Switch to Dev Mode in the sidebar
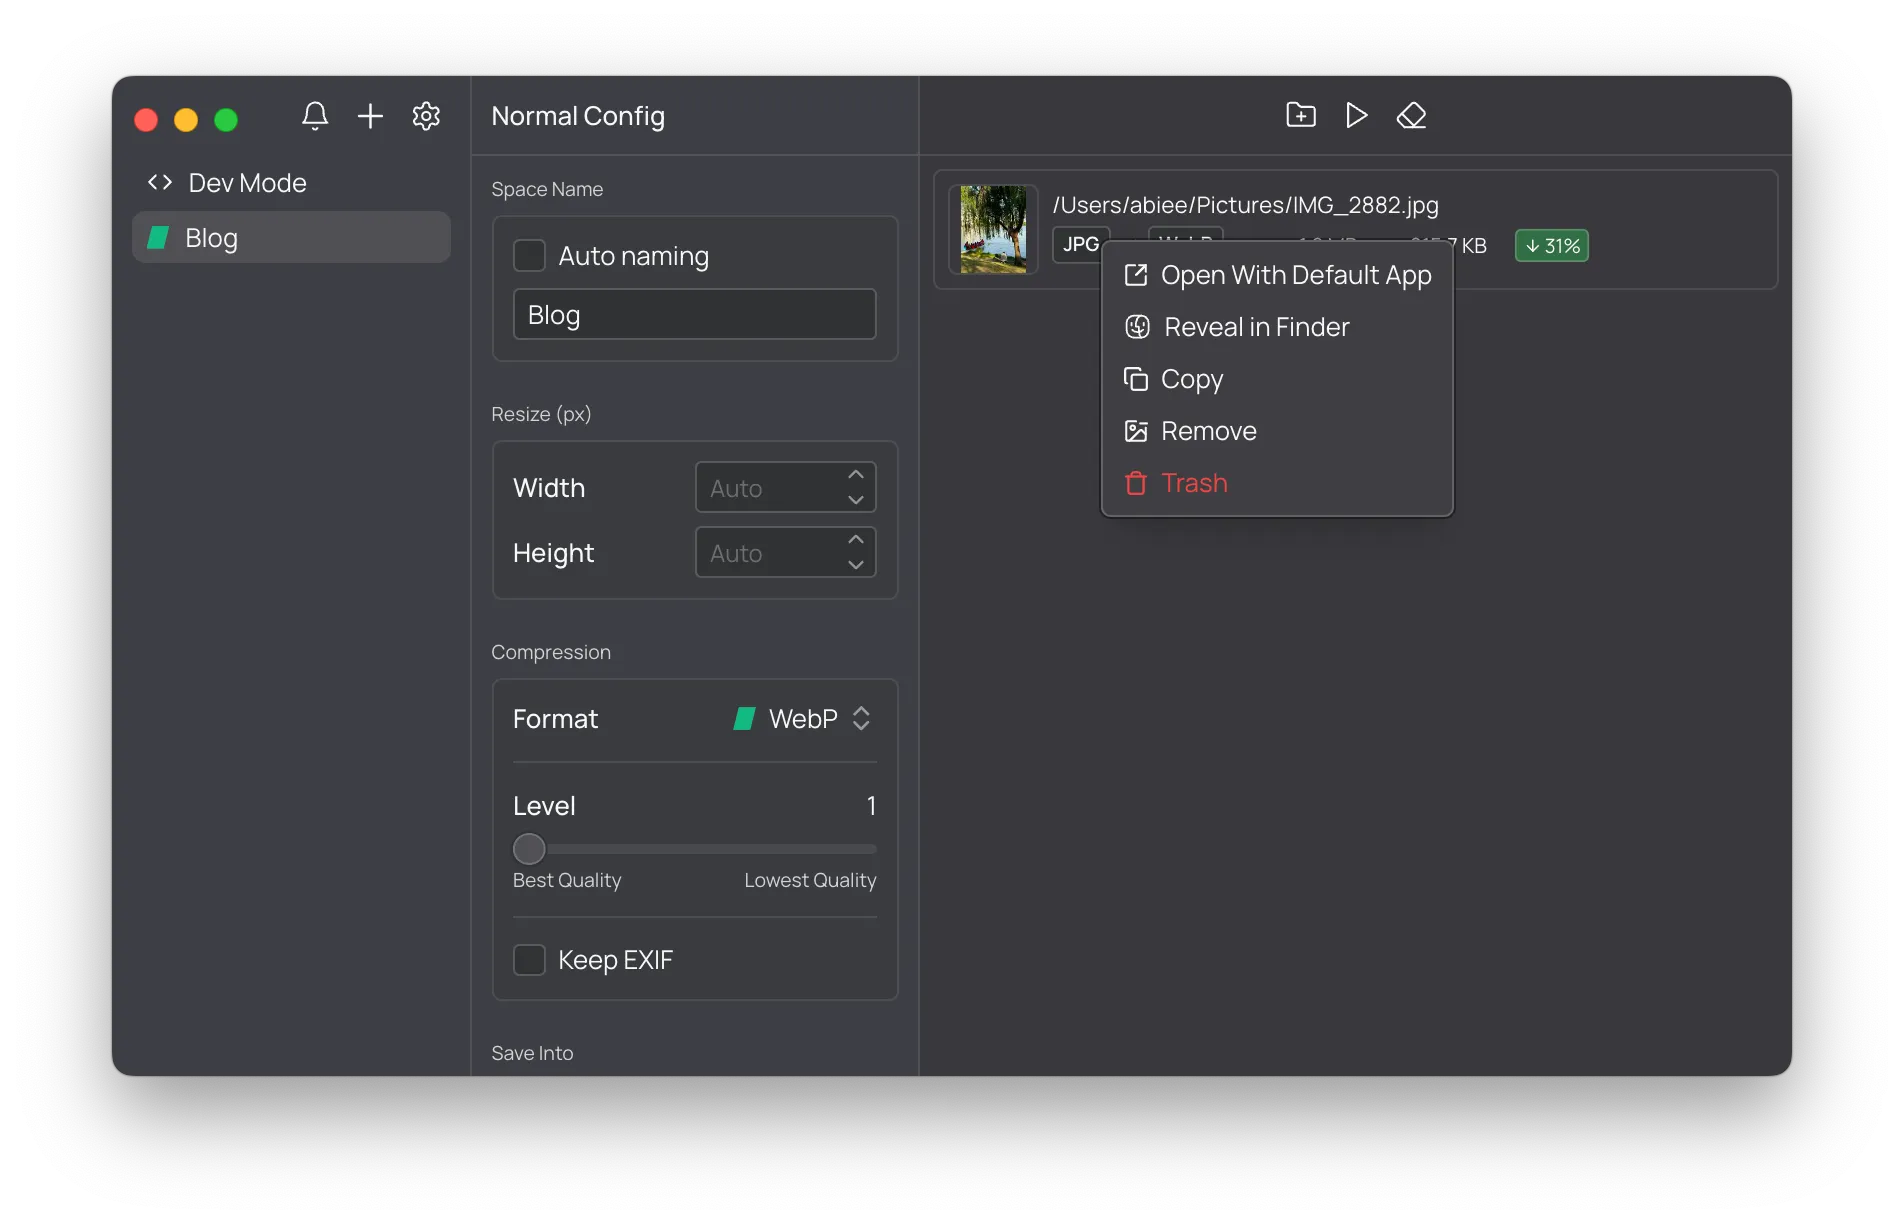 point(291,182)
